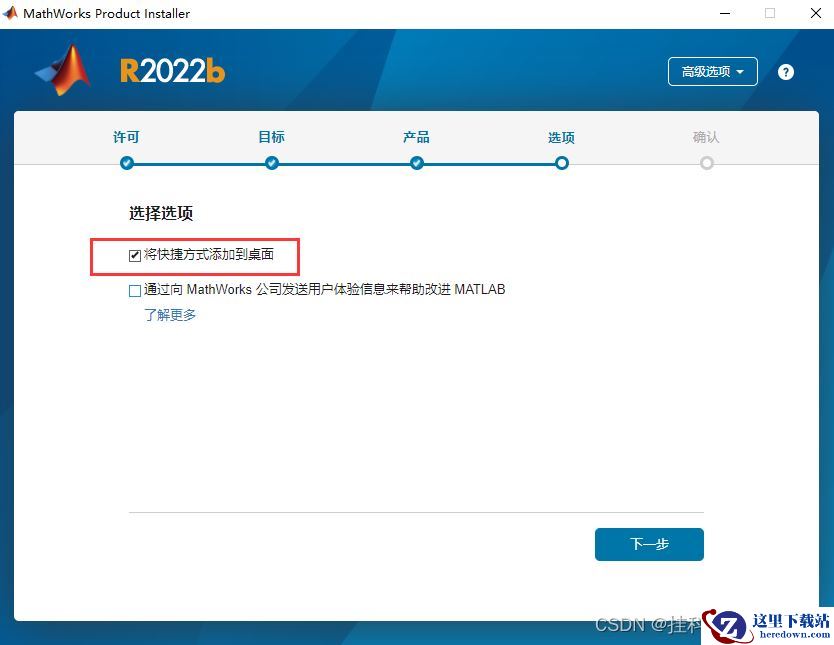Click the pending 确认 step circle
The width and height of the screenshot is (834, 645).
pos(707,163)
